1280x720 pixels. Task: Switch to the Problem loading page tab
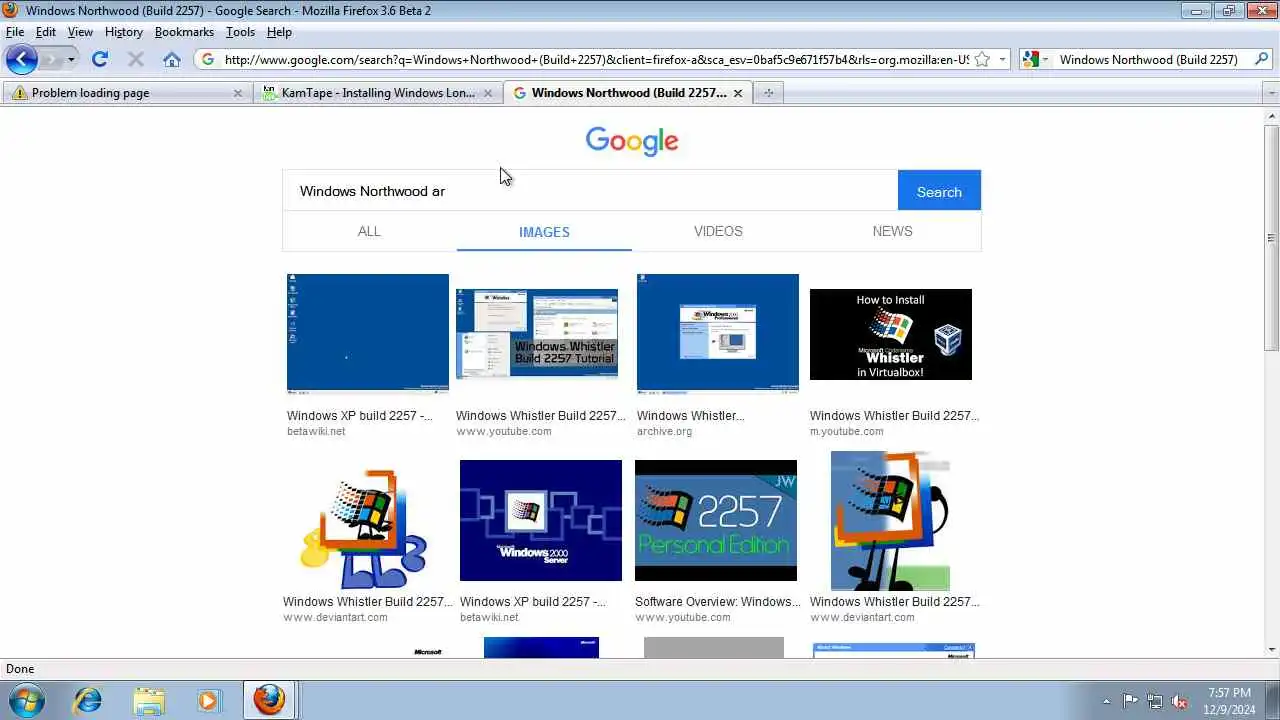pos(127,93)
